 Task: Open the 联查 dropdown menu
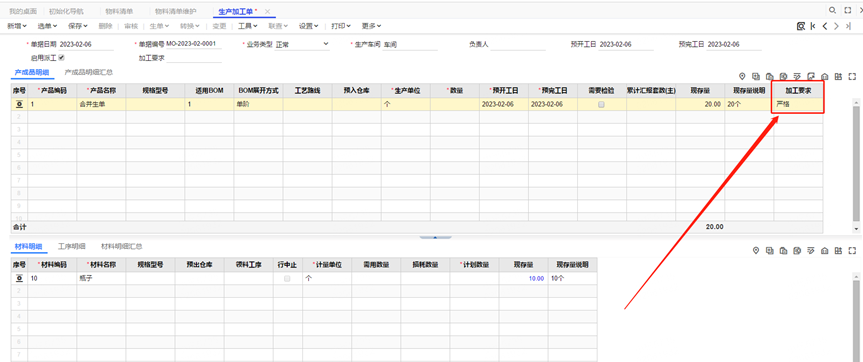pyautogui.click(x=278, y=26)
